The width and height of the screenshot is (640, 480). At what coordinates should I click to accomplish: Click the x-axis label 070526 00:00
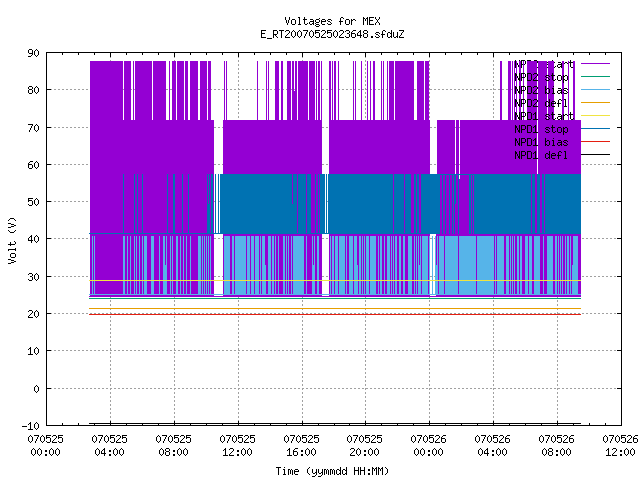pyautogui.click(x=429, y=446)
